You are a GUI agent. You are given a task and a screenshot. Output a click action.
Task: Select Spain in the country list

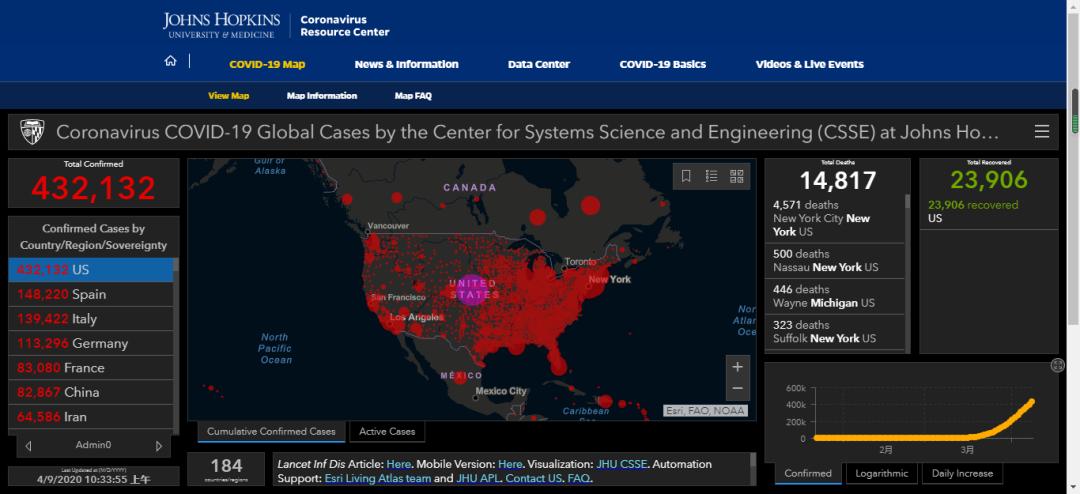point(90,294)
